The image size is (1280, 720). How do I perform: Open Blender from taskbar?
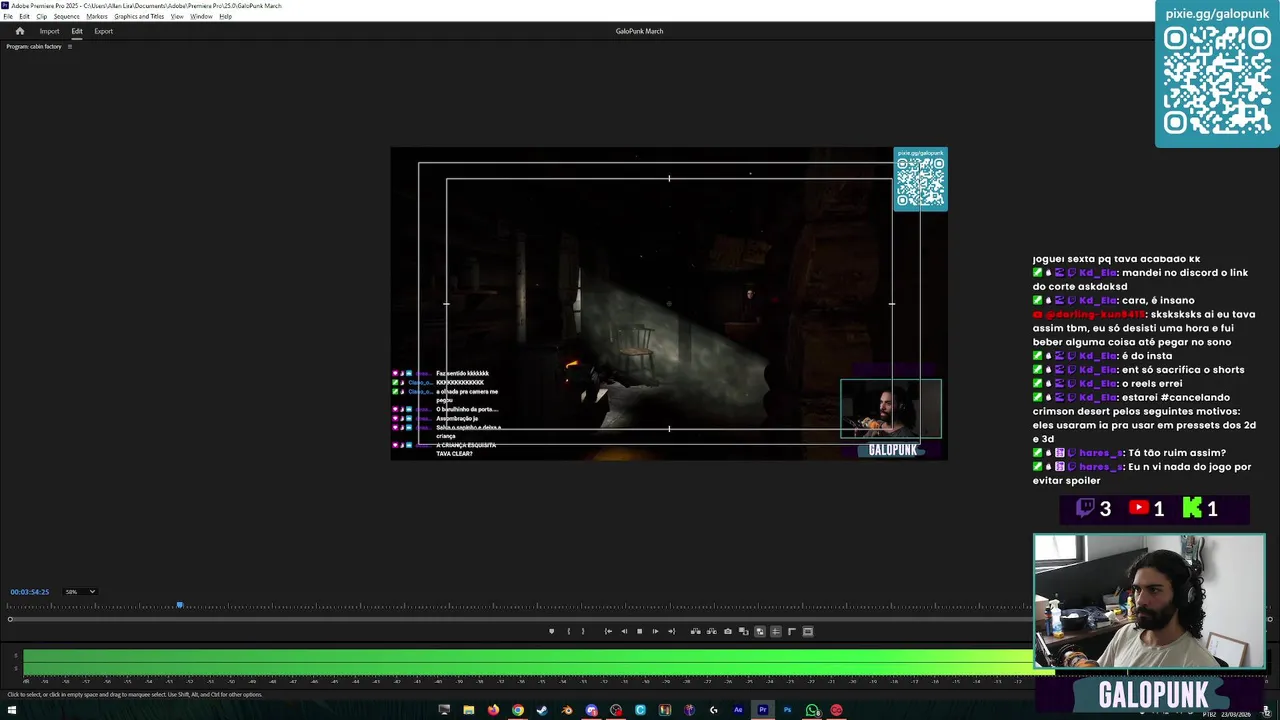pos(567,710)
